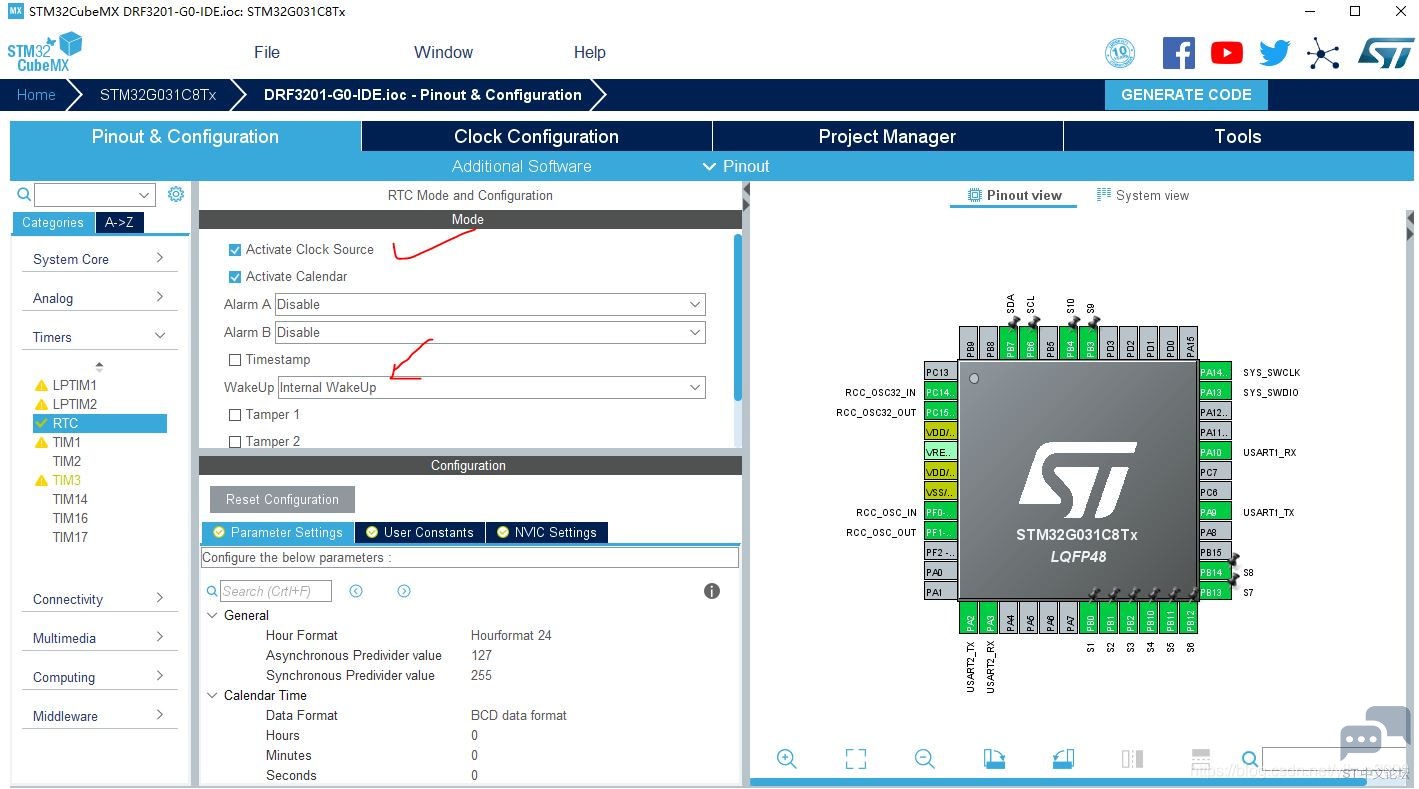Open the ST Twitter icon
Image resolution: width=1419 pixels, height=789 pixels.
[x=1274, y=53]
